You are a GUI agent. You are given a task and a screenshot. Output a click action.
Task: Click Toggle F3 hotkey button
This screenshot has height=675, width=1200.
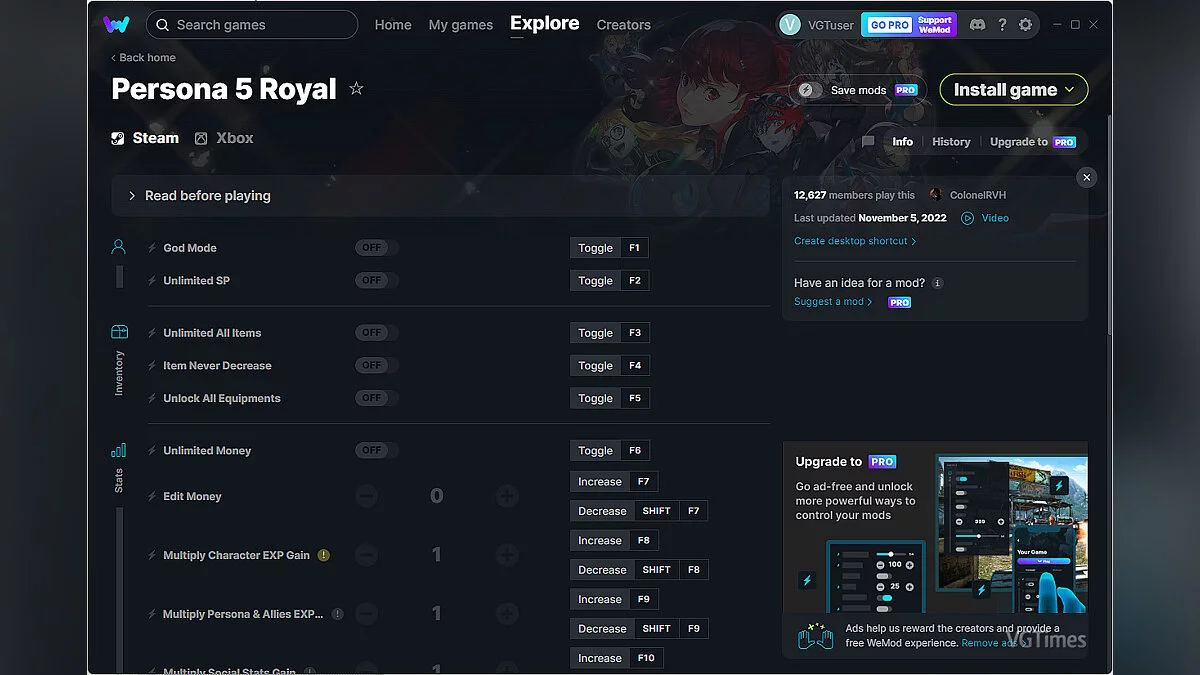point(610,332)
